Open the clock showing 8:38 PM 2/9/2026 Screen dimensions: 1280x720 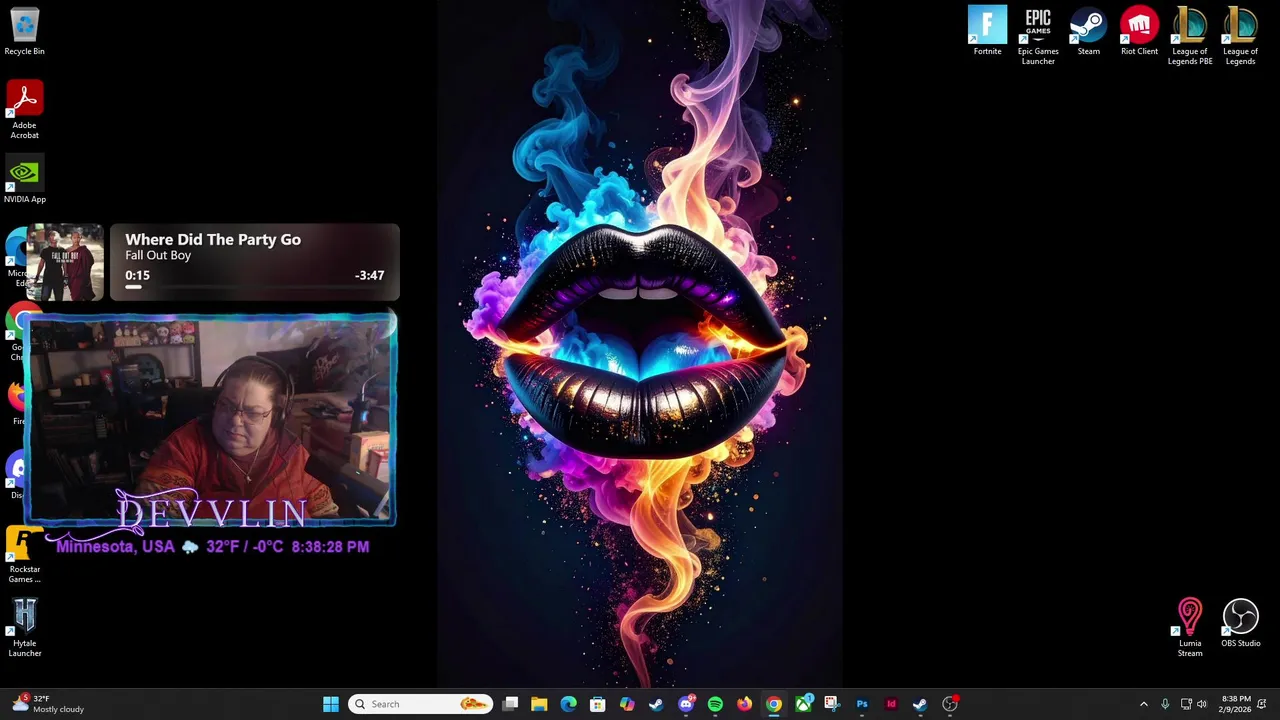(x=1236, y=704)
